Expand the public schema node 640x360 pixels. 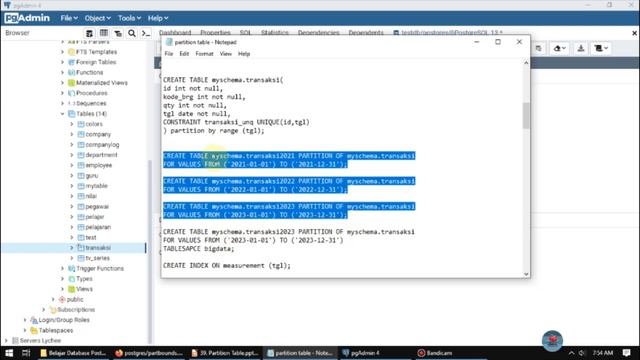[53, 299]
